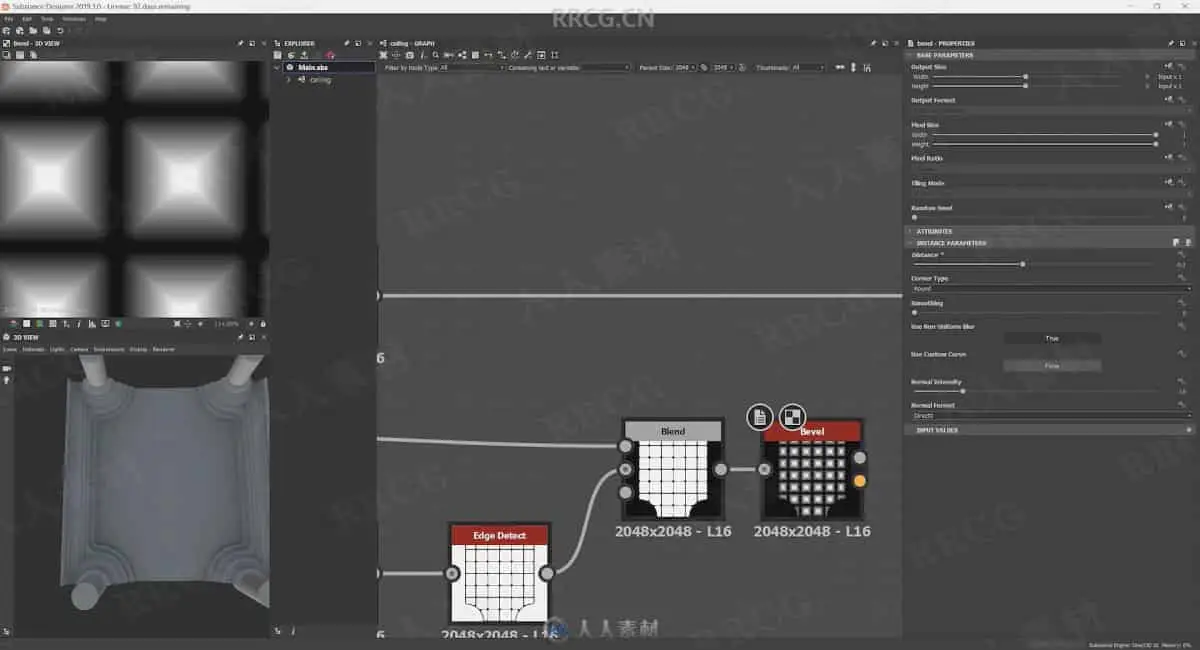
Task: Click the Bevel node in the graph
Action: coord(810,469)
